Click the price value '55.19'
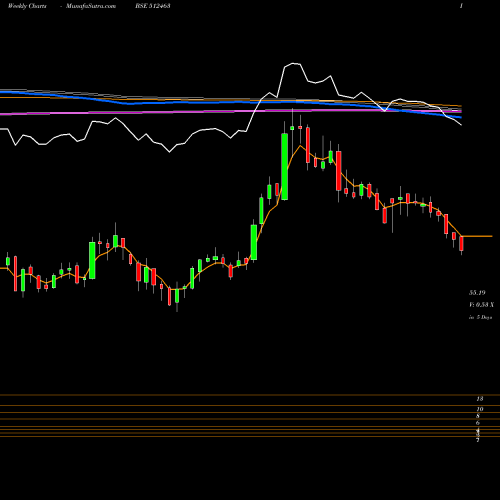This screenshot has width=500, height=500. (477, 293)
